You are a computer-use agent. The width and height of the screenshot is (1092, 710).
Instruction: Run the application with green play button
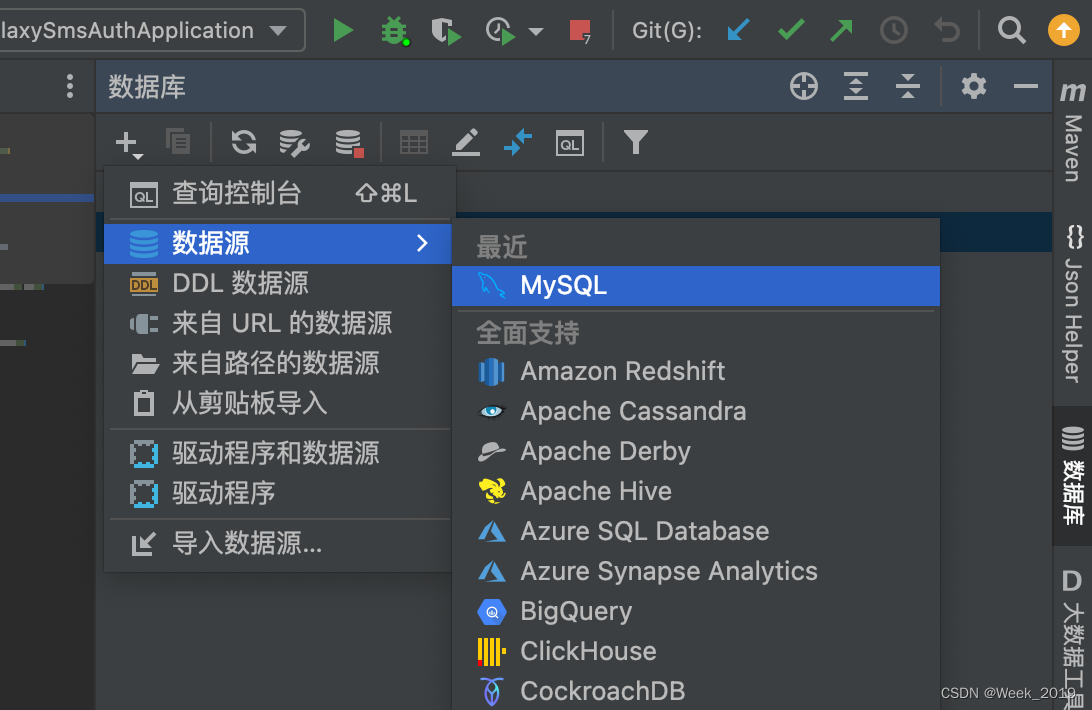tap(343, 31)
